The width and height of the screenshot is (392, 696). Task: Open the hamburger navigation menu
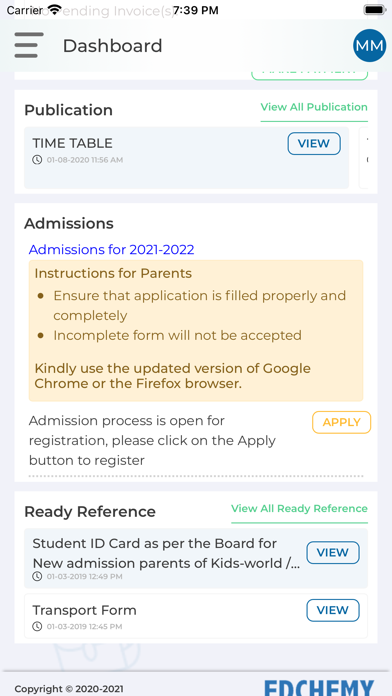29,45
